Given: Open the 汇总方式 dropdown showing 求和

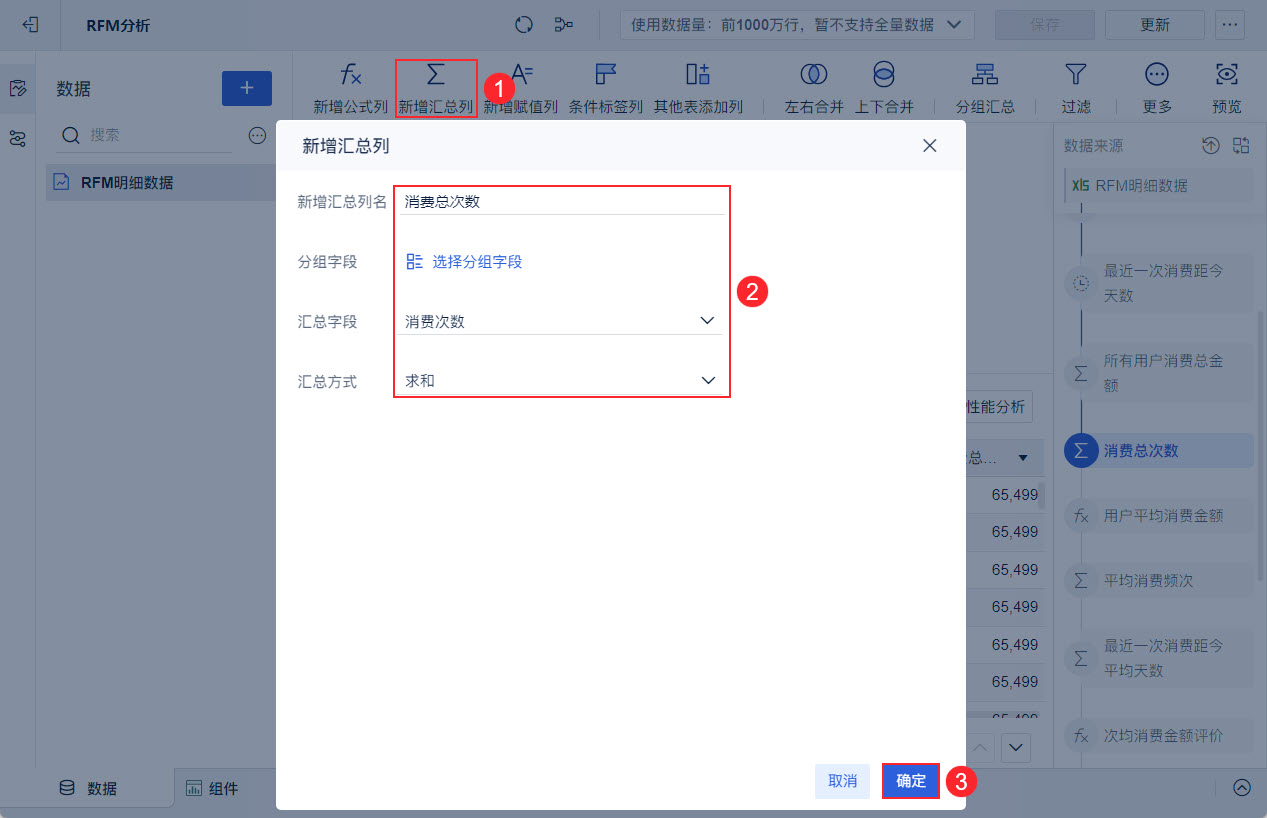Looking at the screenshot, I should [x=560, y=381].
